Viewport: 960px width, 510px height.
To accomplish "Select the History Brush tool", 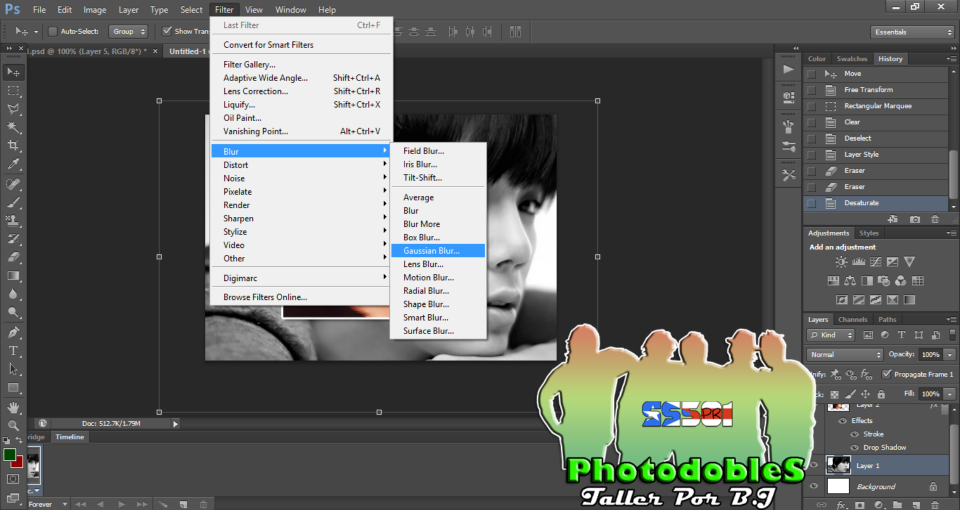I will (x=13, y=239).
